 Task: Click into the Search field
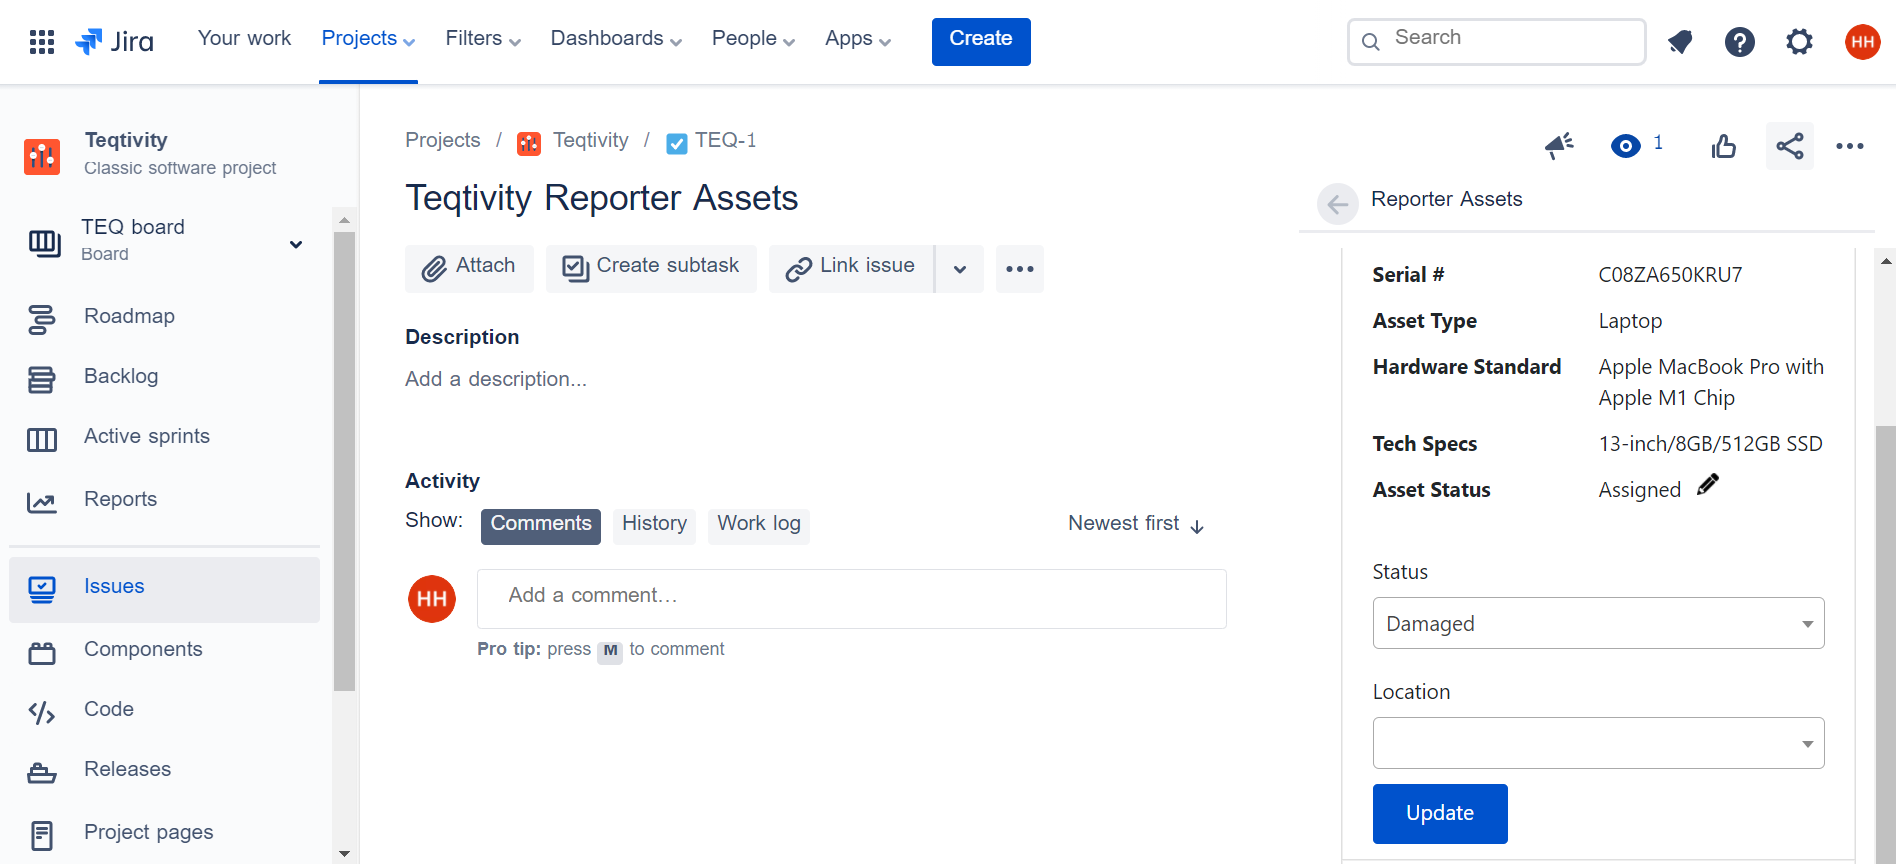pos(1496,41)
